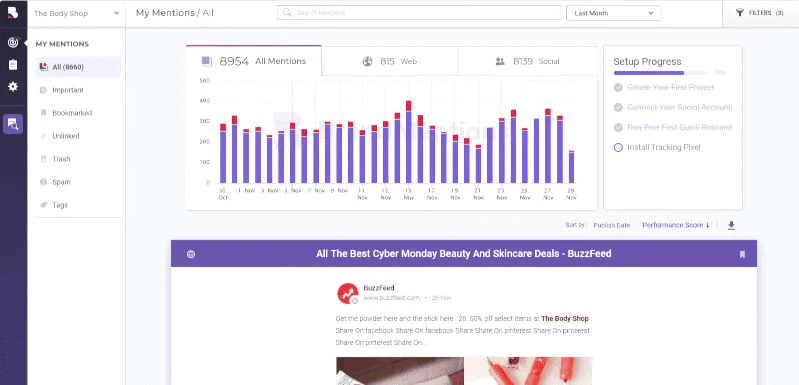
Task: Click the highlighted The Body Shop keyword
Action: tap(565, 318)
